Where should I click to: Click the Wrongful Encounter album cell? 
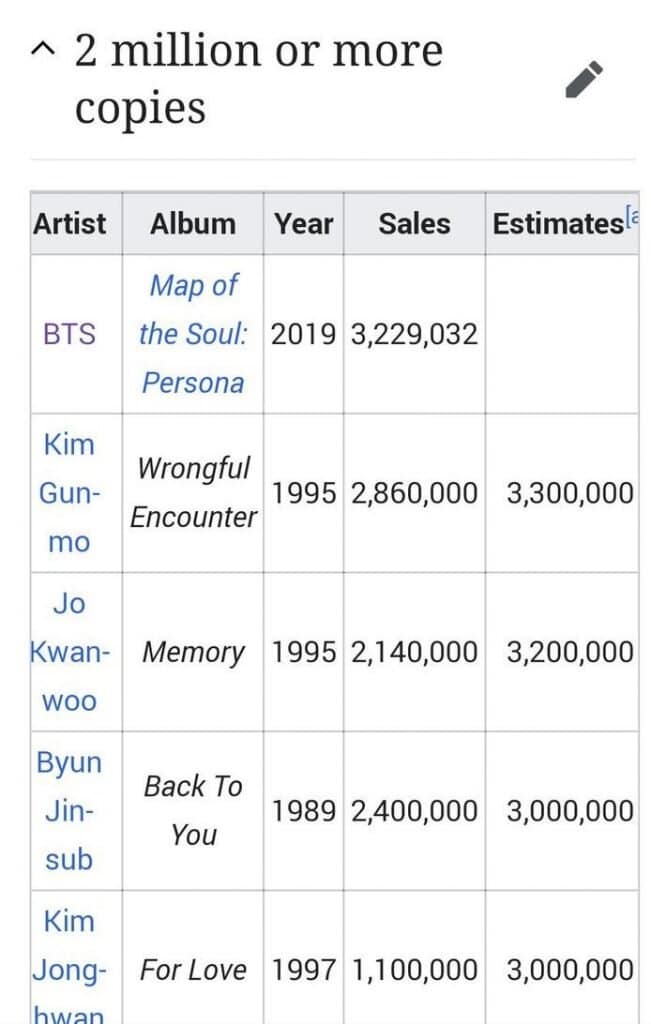point(193,492)
